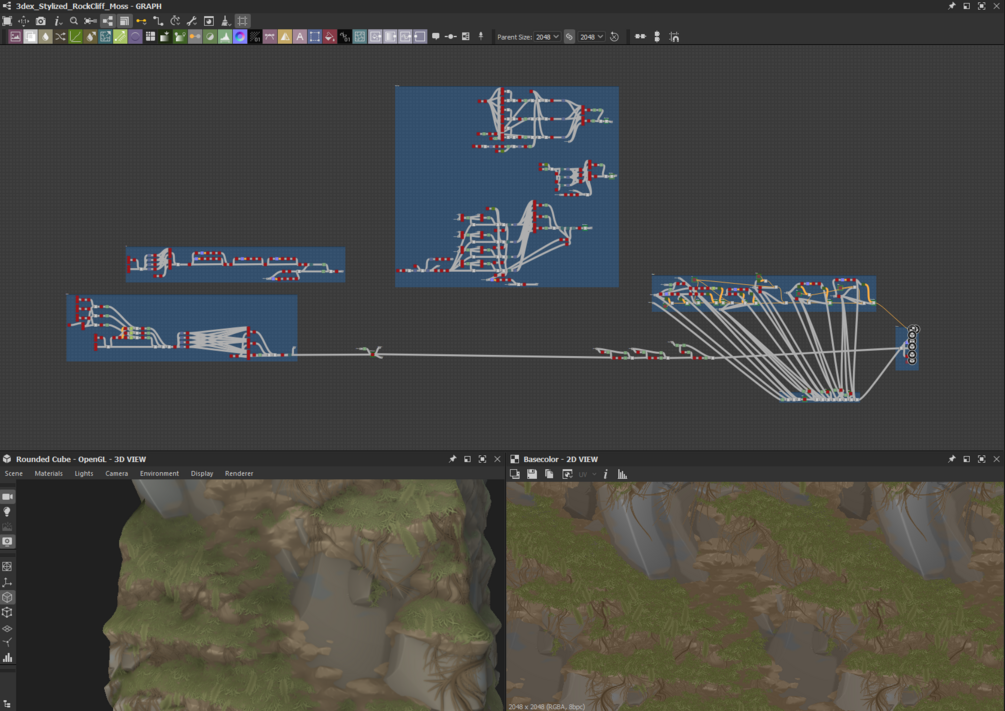The image size is (1005, 711).
Task: Click the HSL color wheel node icon
Action: click(x=240, y=37)
